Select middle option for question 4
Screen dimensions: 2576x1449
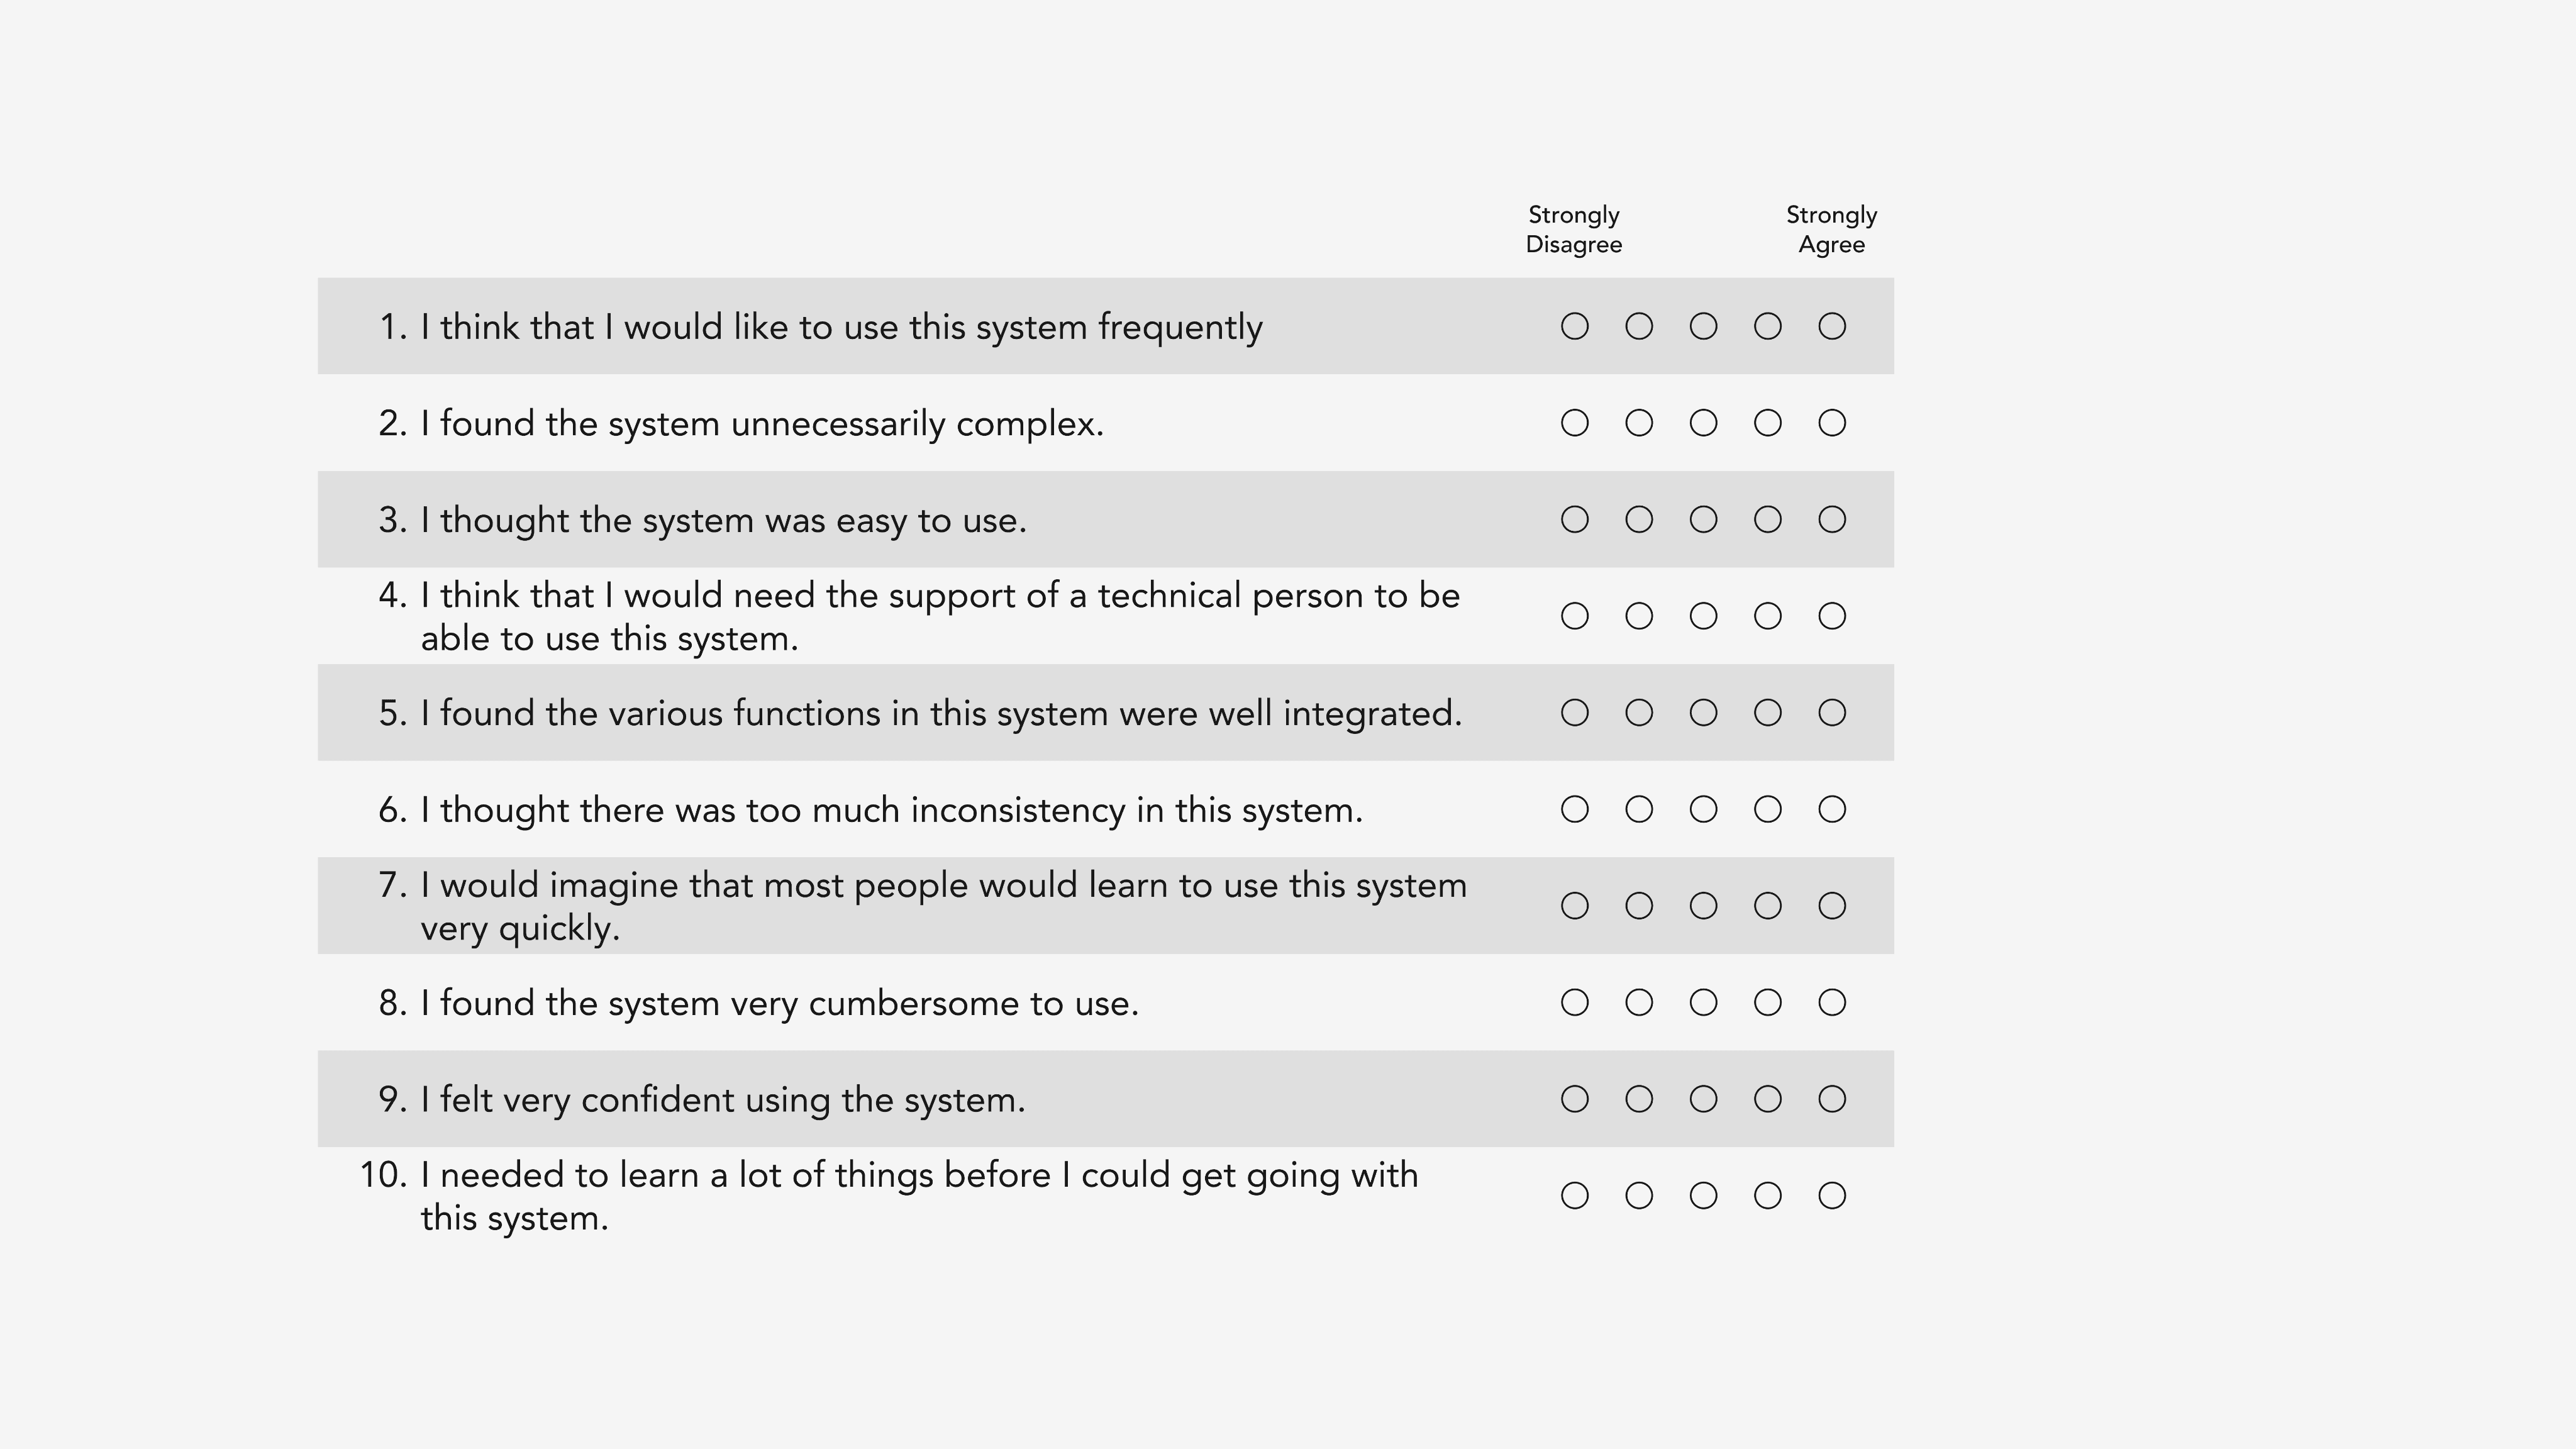coord(1703,616)
